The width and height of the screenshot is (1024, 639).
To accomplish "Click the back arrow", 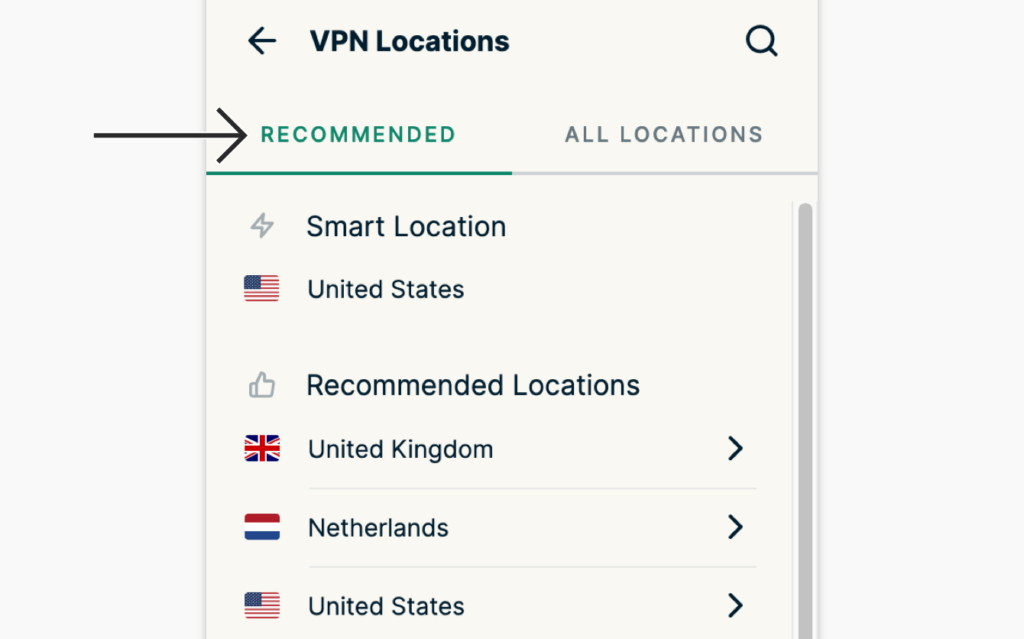I will point(261,41).
